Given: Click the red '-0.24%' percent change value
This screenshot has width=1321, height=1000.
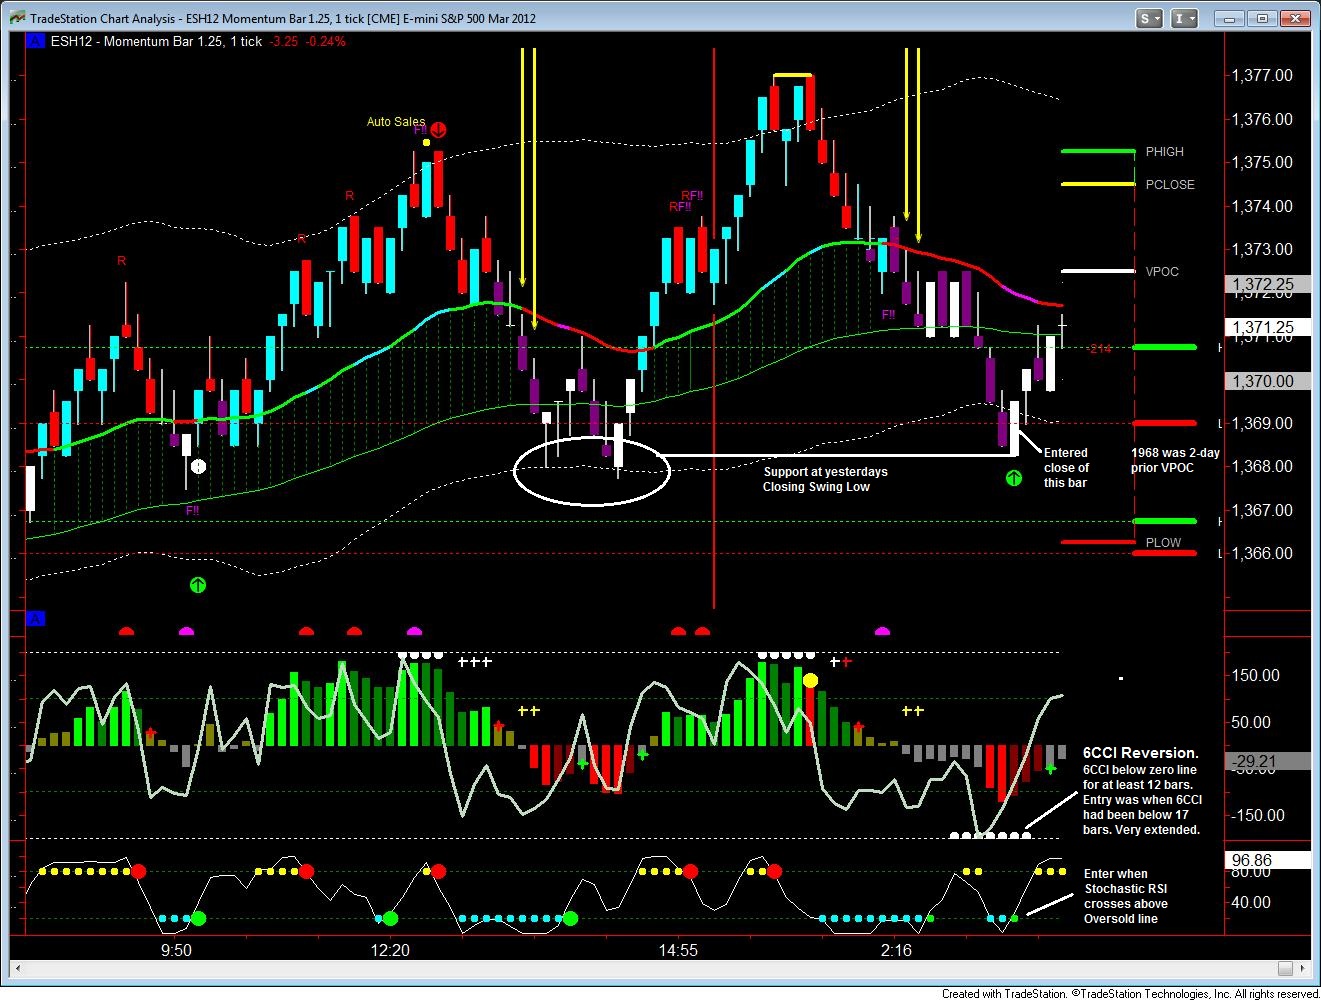Looking at the screenshot, I should click(326, 41).
